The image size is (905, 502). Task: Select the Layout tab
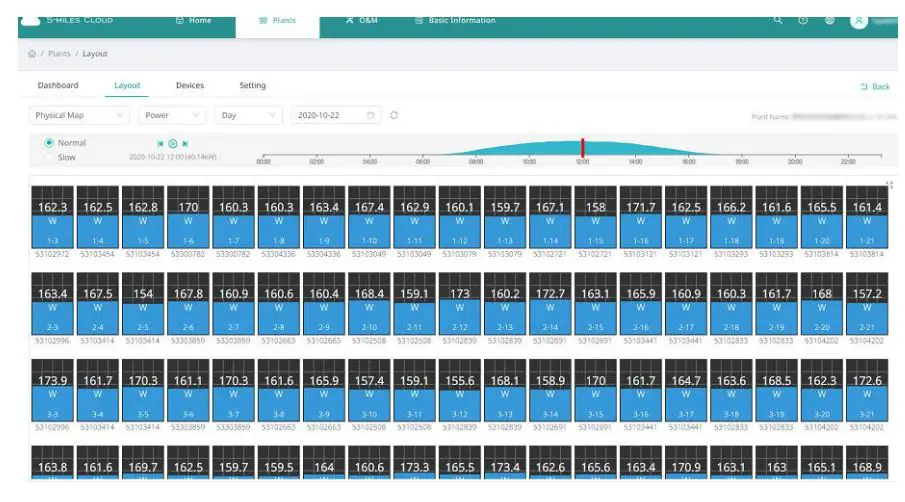(127, 85)
